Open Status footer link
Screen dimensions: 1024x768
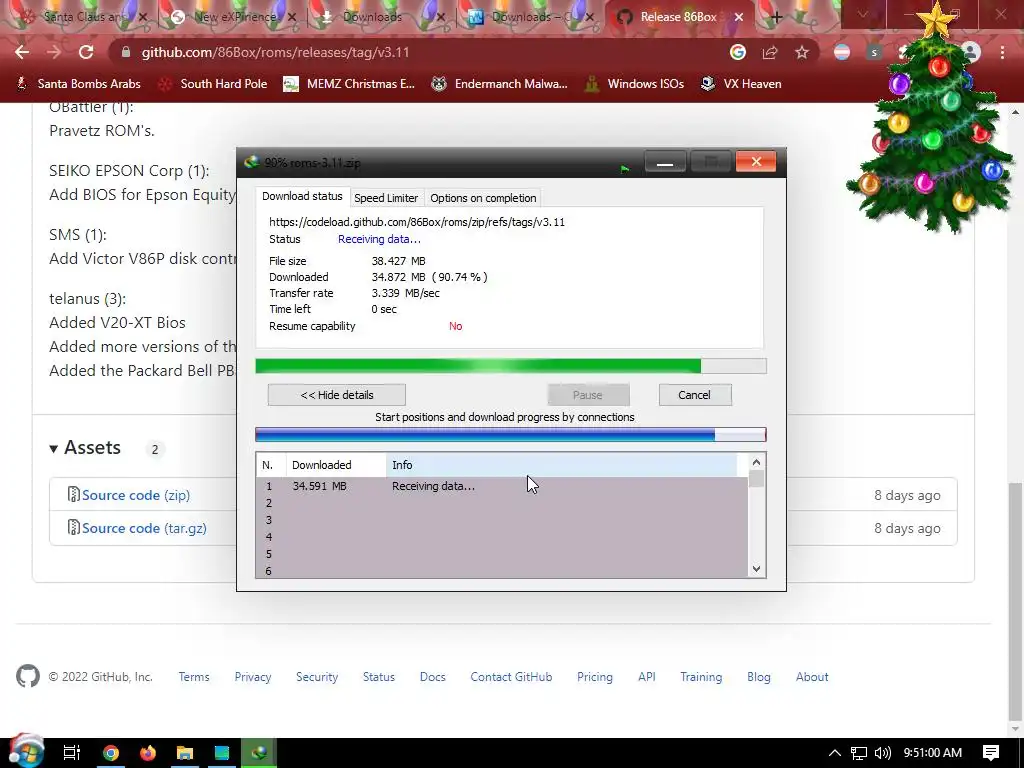[x=379, y=677]
